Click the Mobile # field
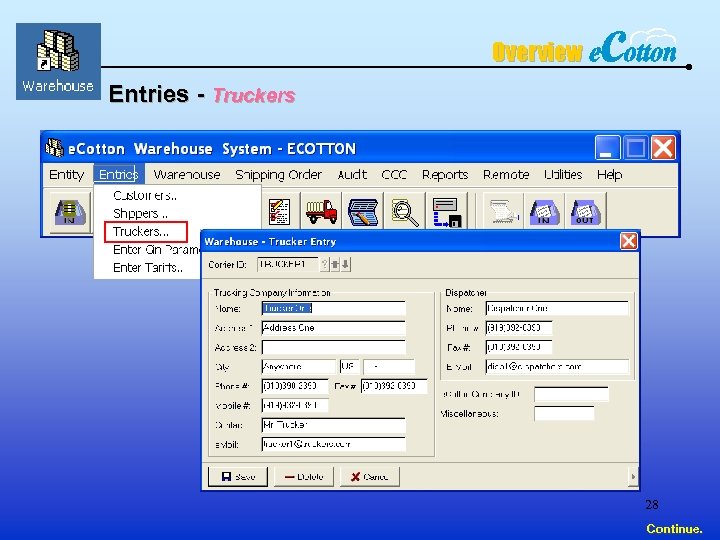The image size is (720, 540). (295, 405)
